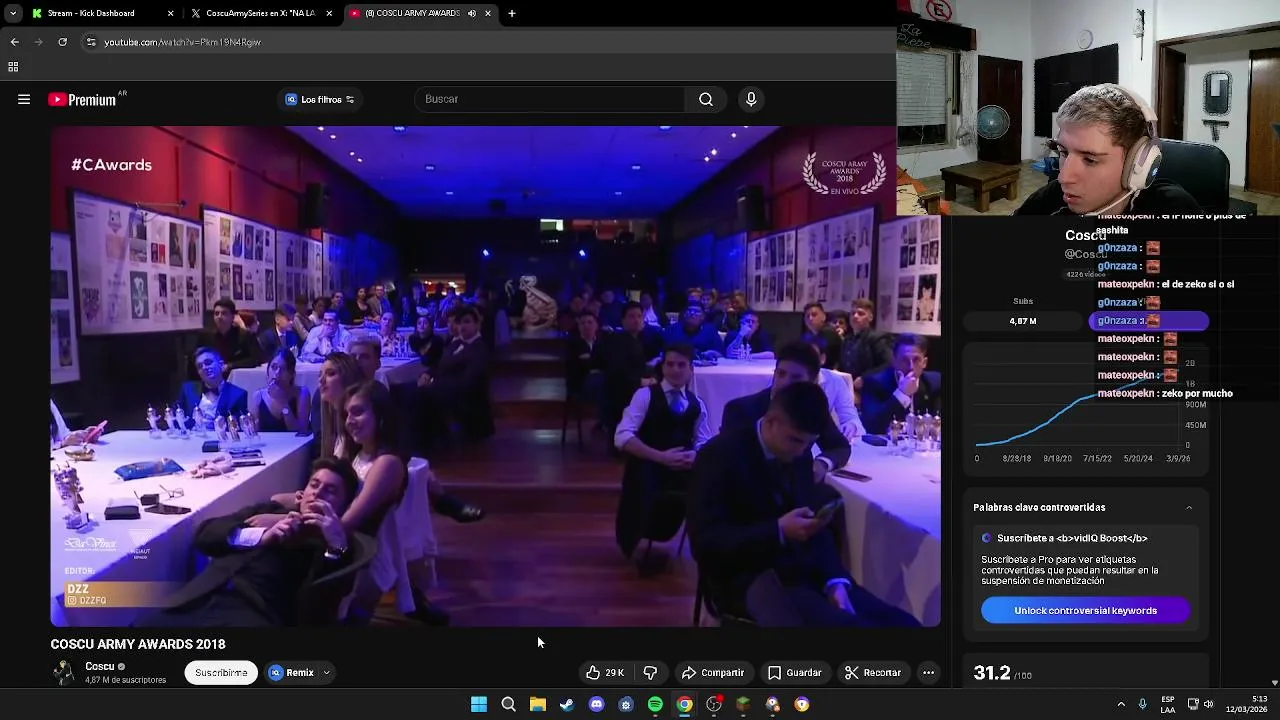Open the Chrome apps grid shortcut
The image size is (1280, 720).
point(13,67)
